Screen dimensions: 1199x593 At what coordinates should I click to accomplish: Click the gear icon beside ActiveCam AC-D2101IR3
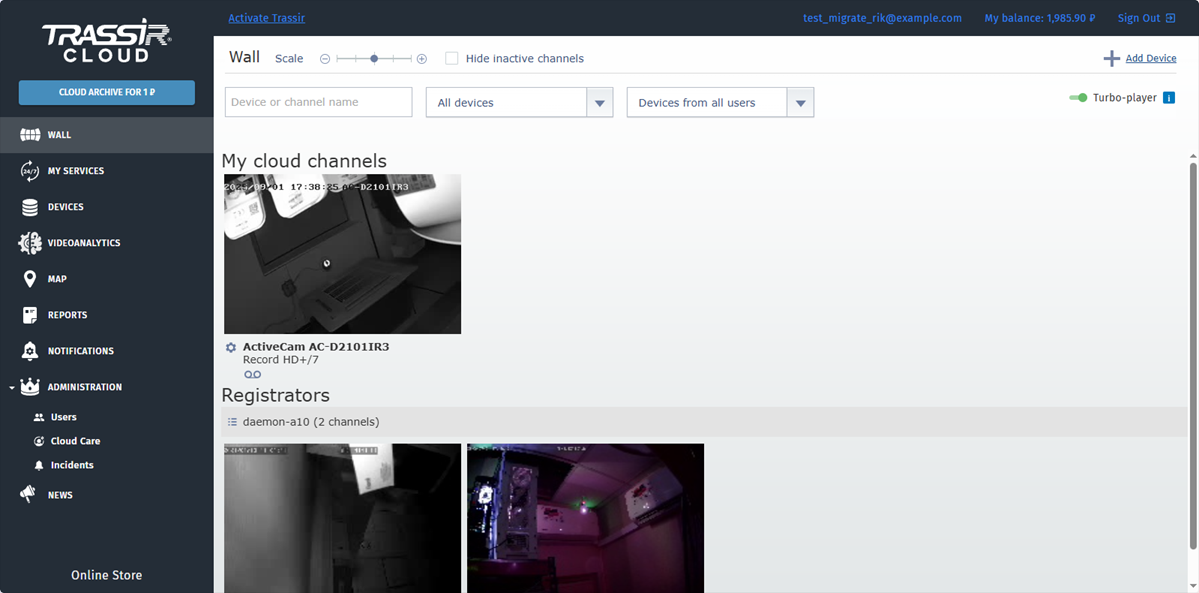[231, 347]
